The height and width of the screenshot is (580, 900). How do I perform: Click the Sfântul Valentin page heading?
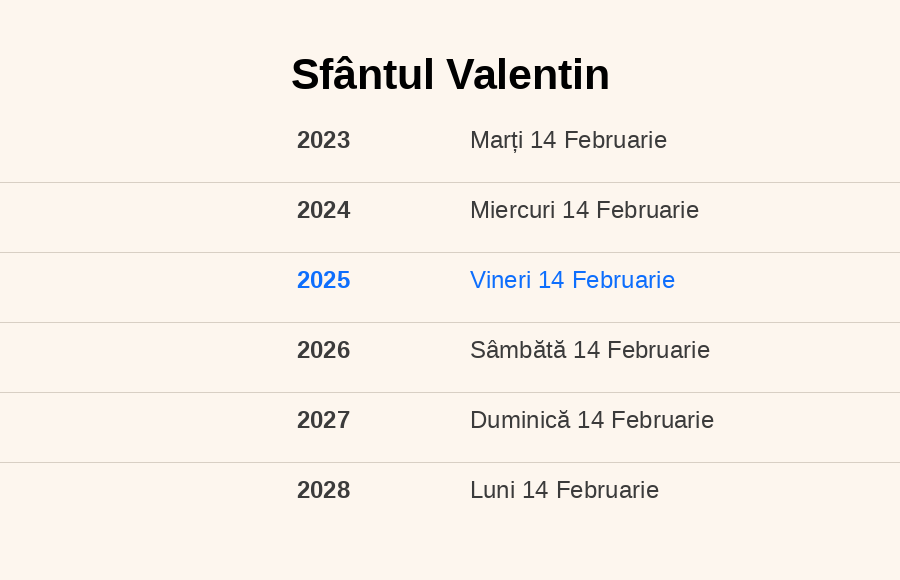point(450,75)
